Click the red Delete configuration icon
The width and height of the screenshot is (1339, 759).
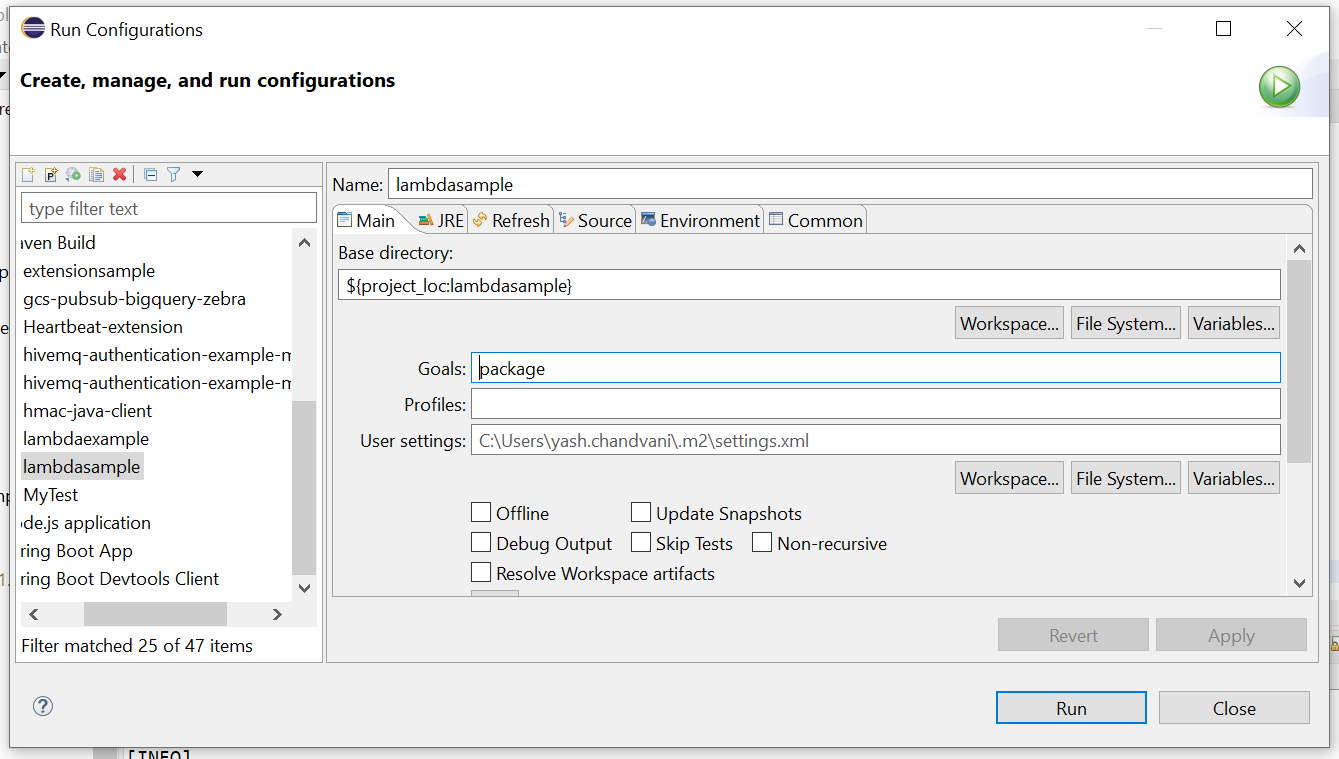120,174
